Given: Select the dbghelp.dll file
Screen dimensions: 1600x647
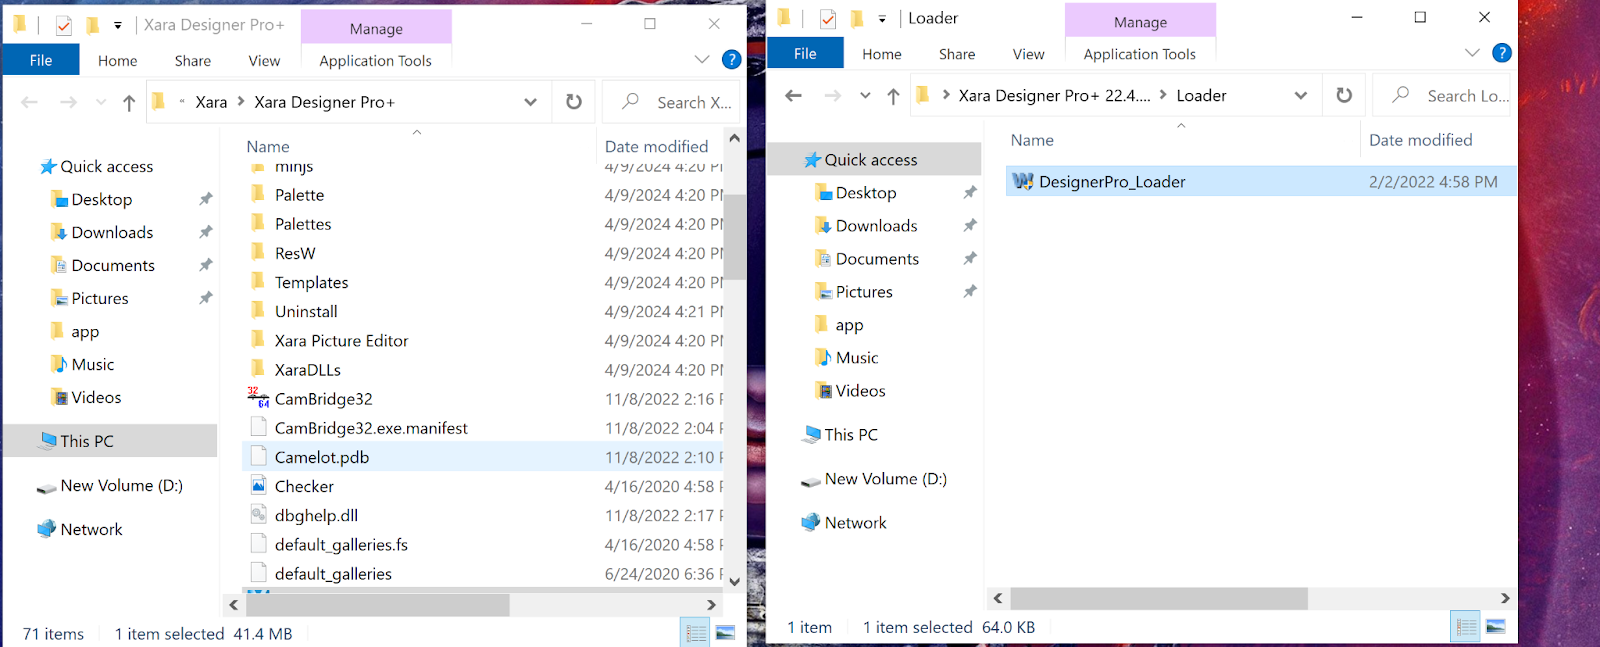Looking at the screenshot, I should point(316,516).
